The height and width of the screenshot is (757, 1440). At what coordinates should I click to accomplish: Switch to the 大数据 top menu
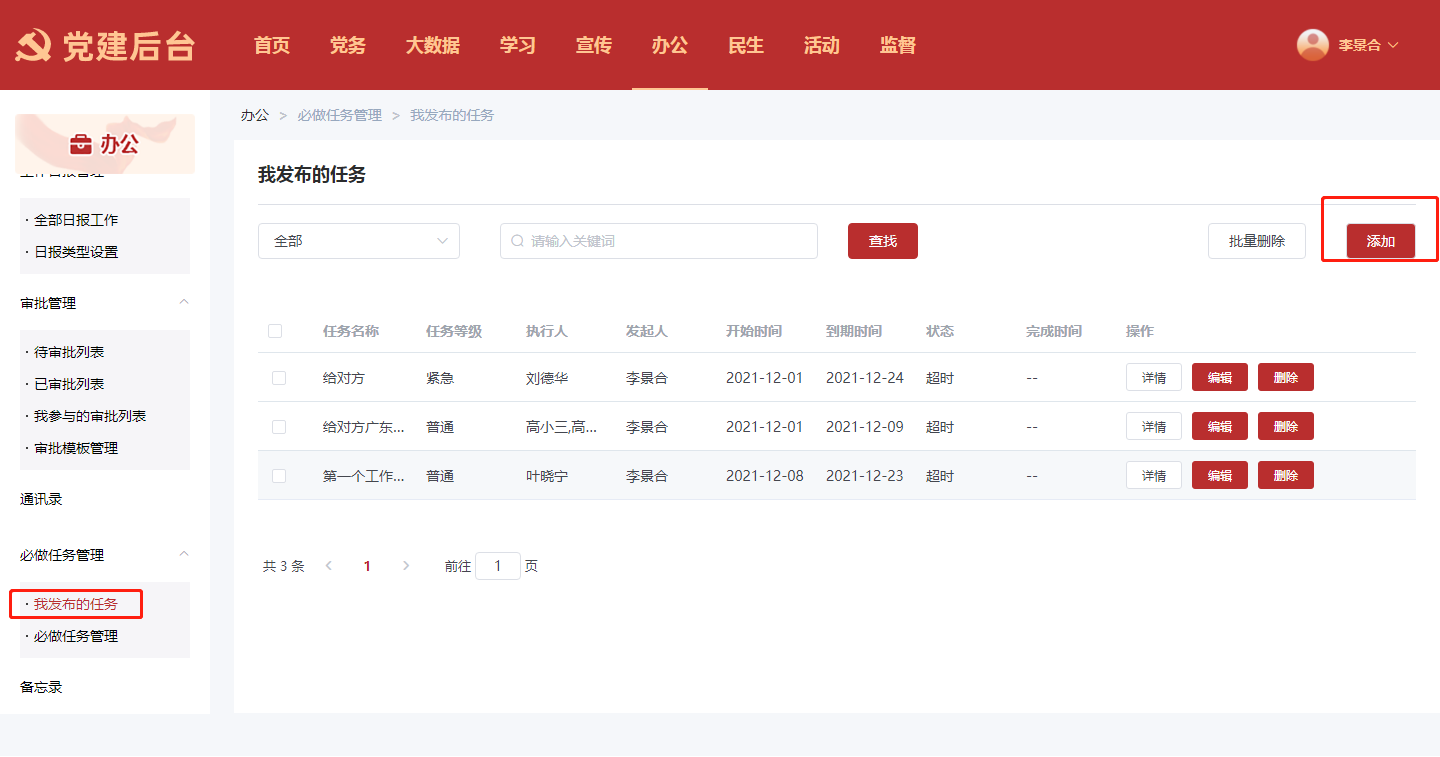tap(432, 45)
